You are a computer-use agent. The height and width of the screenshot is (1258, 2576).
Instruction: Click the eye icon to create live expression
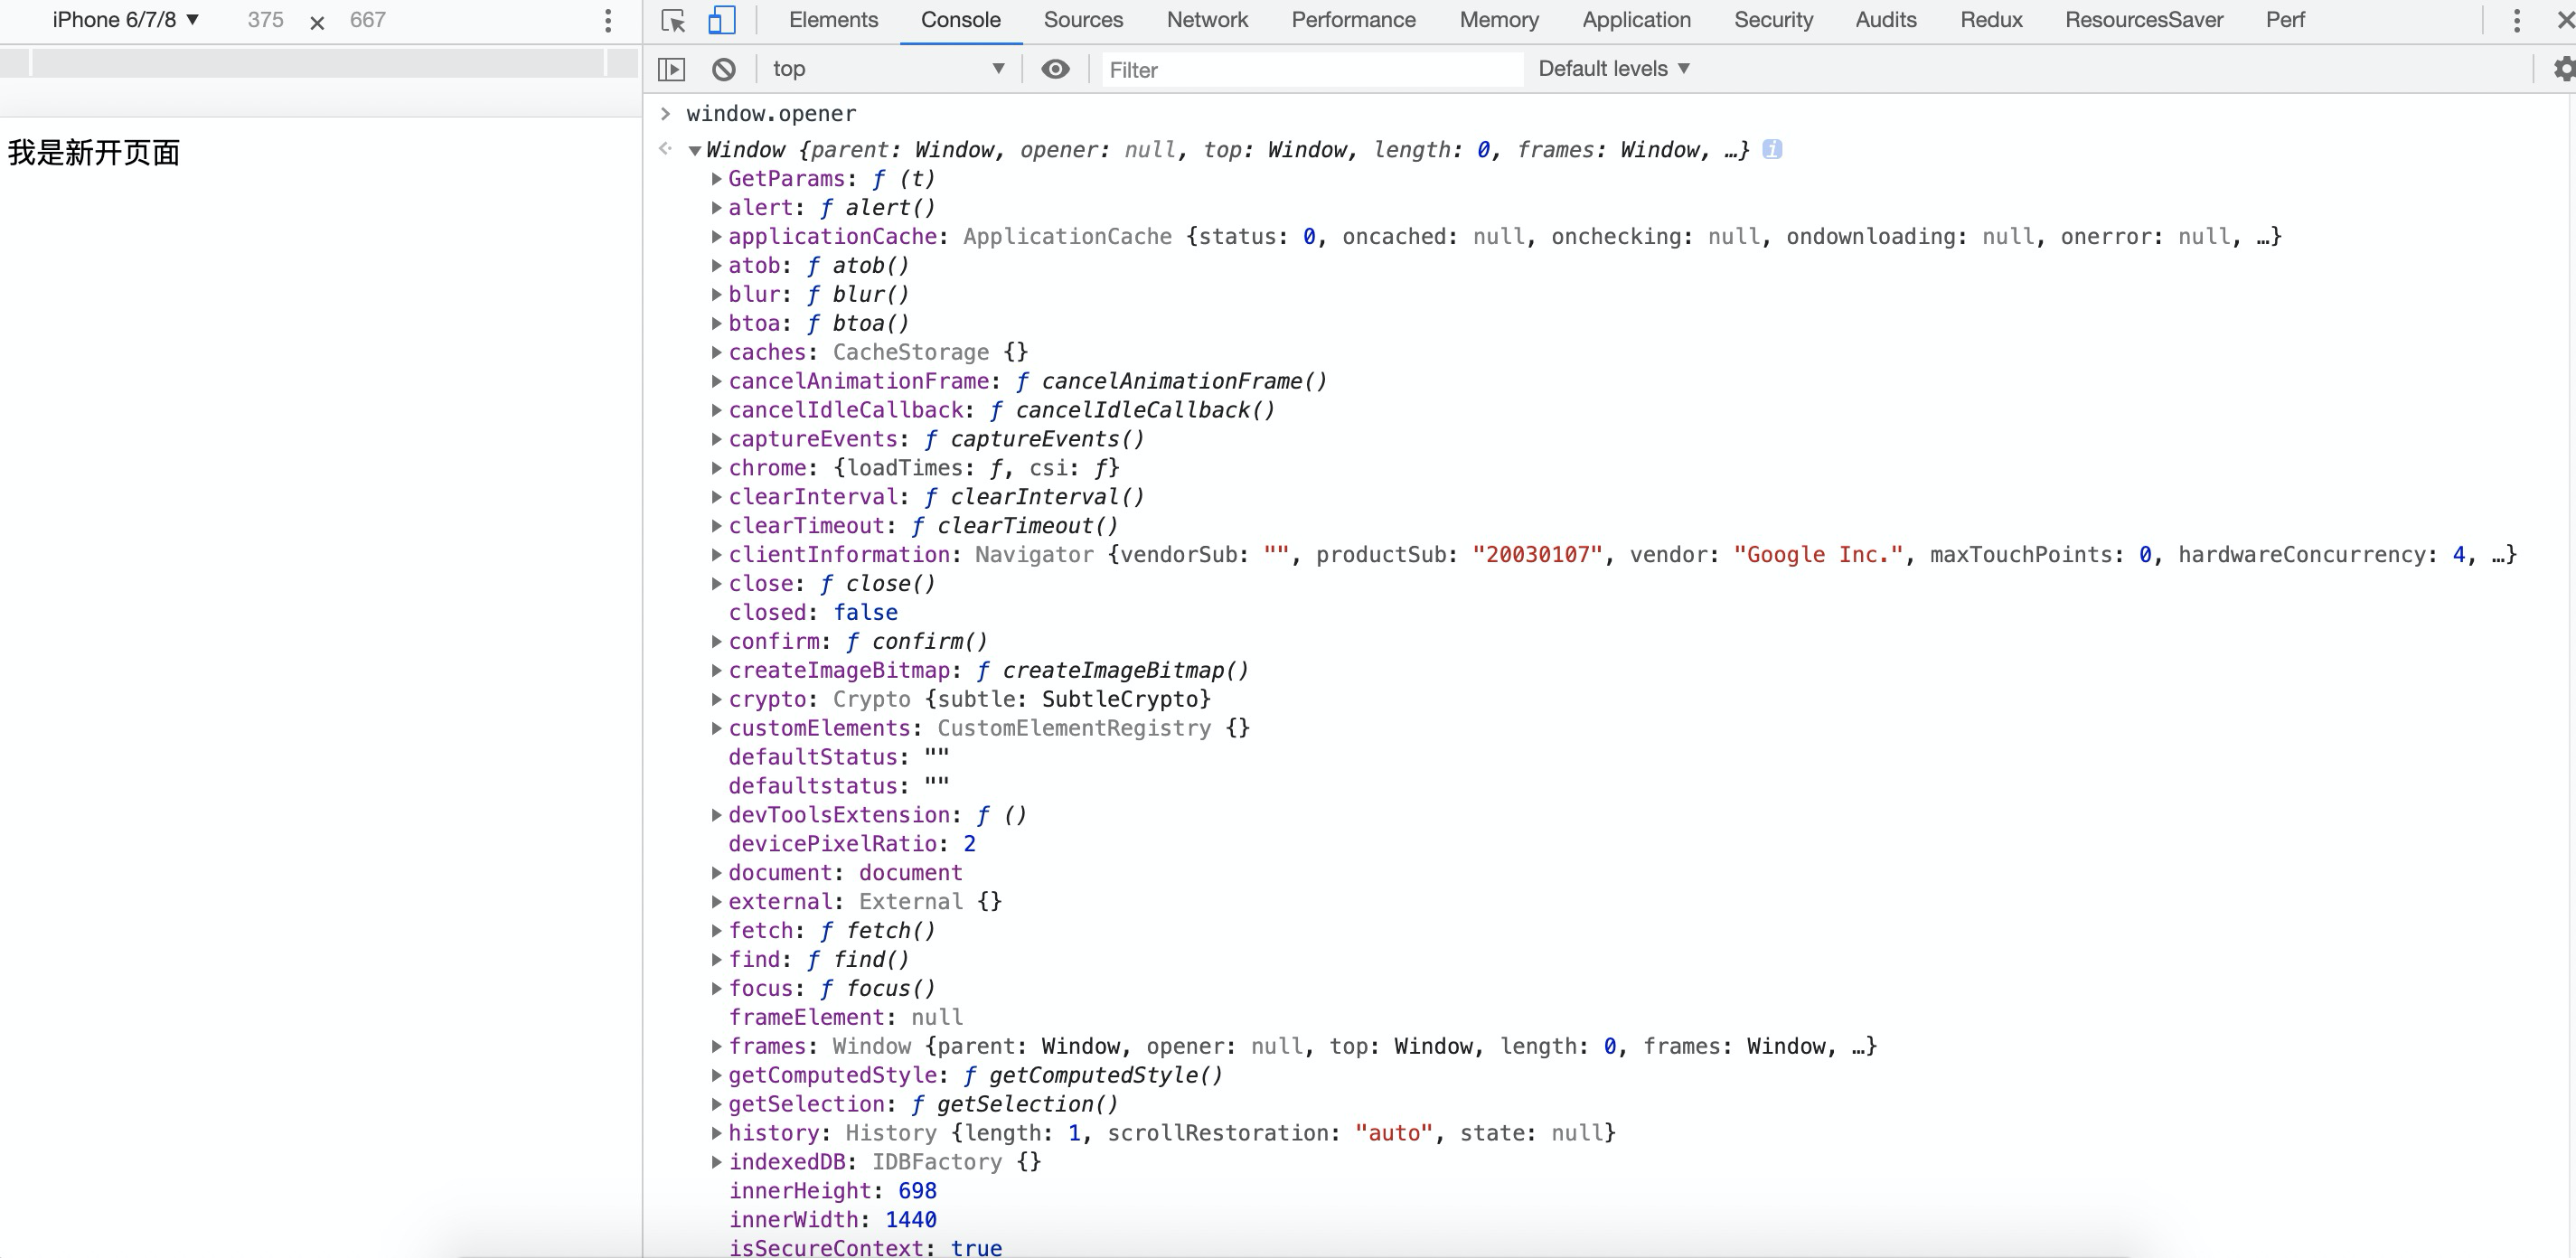pos(1055,69)
